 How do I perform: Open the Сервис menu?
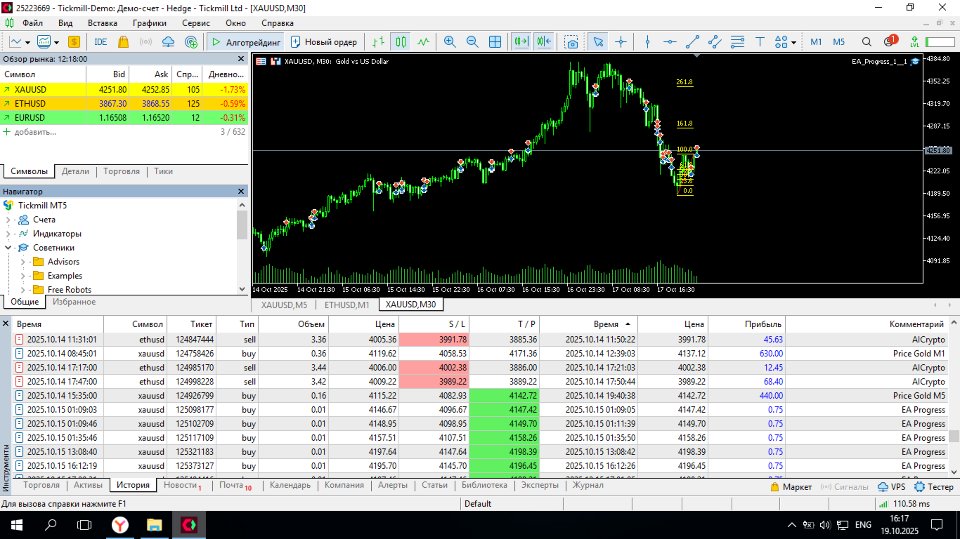pos(196,23)
